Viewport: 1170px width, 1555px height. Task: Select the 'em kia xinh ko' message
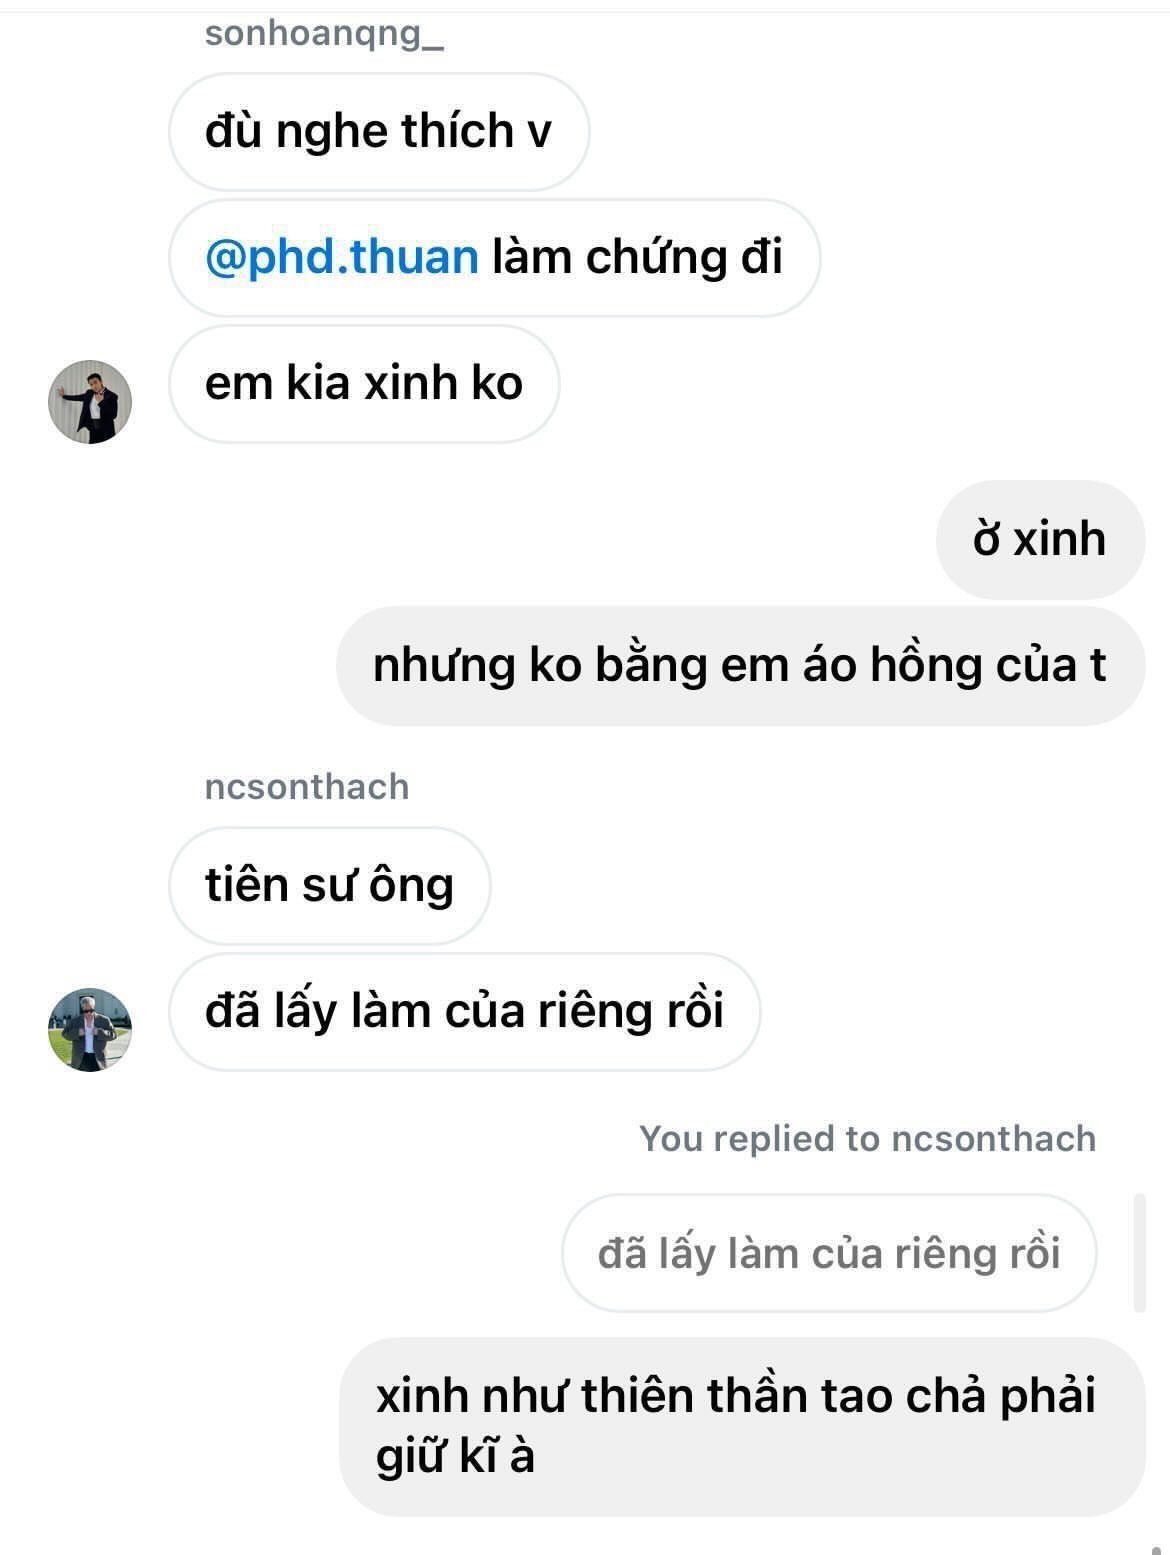pos(364,384)
